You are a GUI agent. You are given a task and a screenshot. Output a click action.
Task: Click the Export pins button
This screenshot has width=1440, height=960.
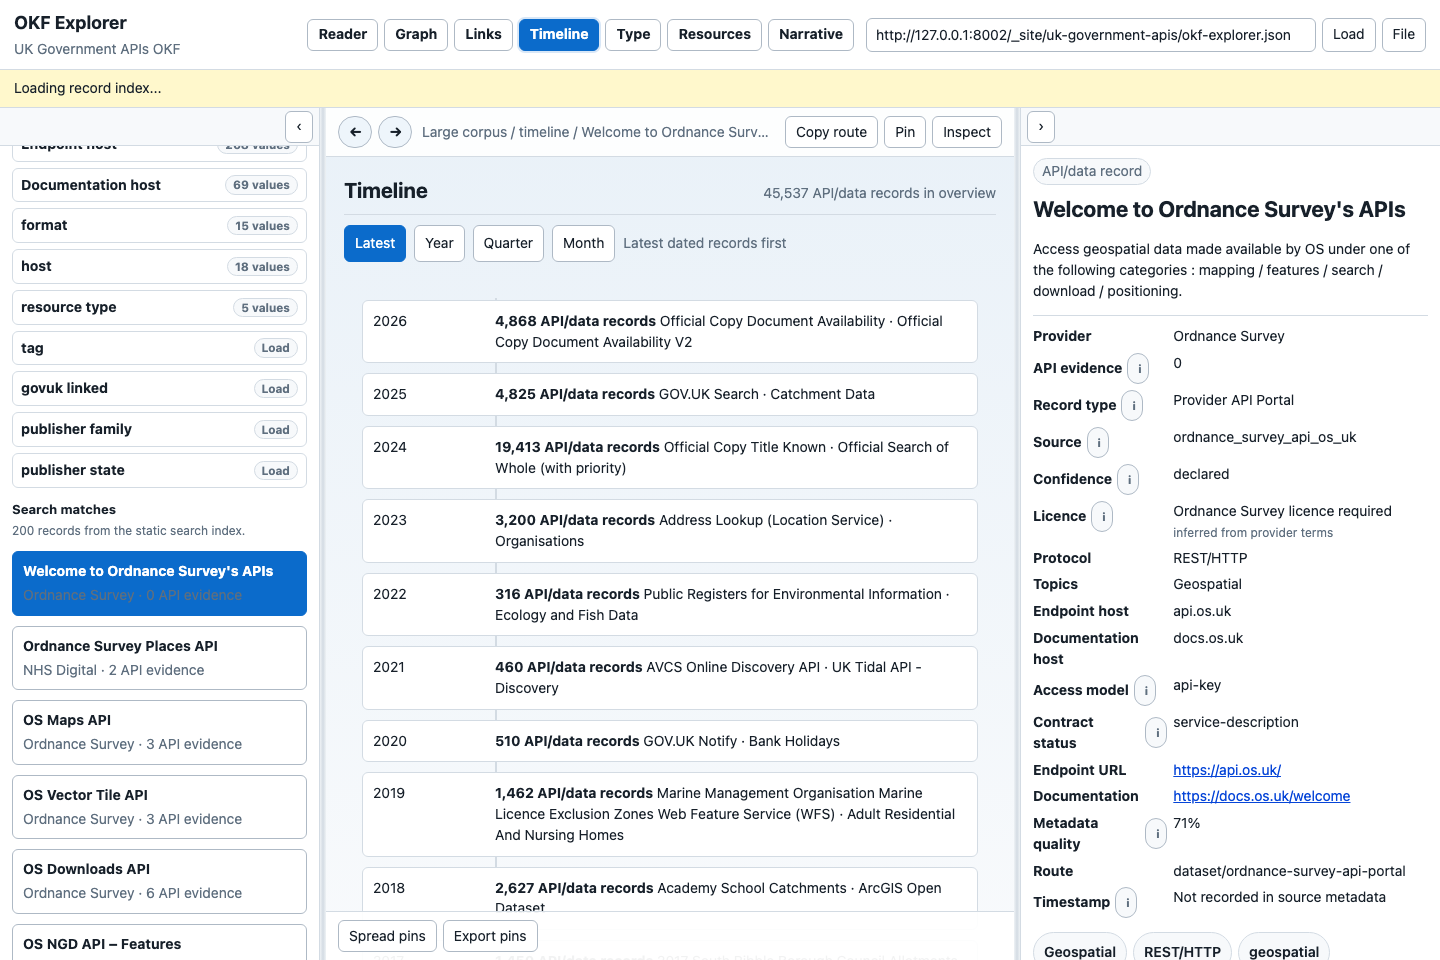coord(490,936)
